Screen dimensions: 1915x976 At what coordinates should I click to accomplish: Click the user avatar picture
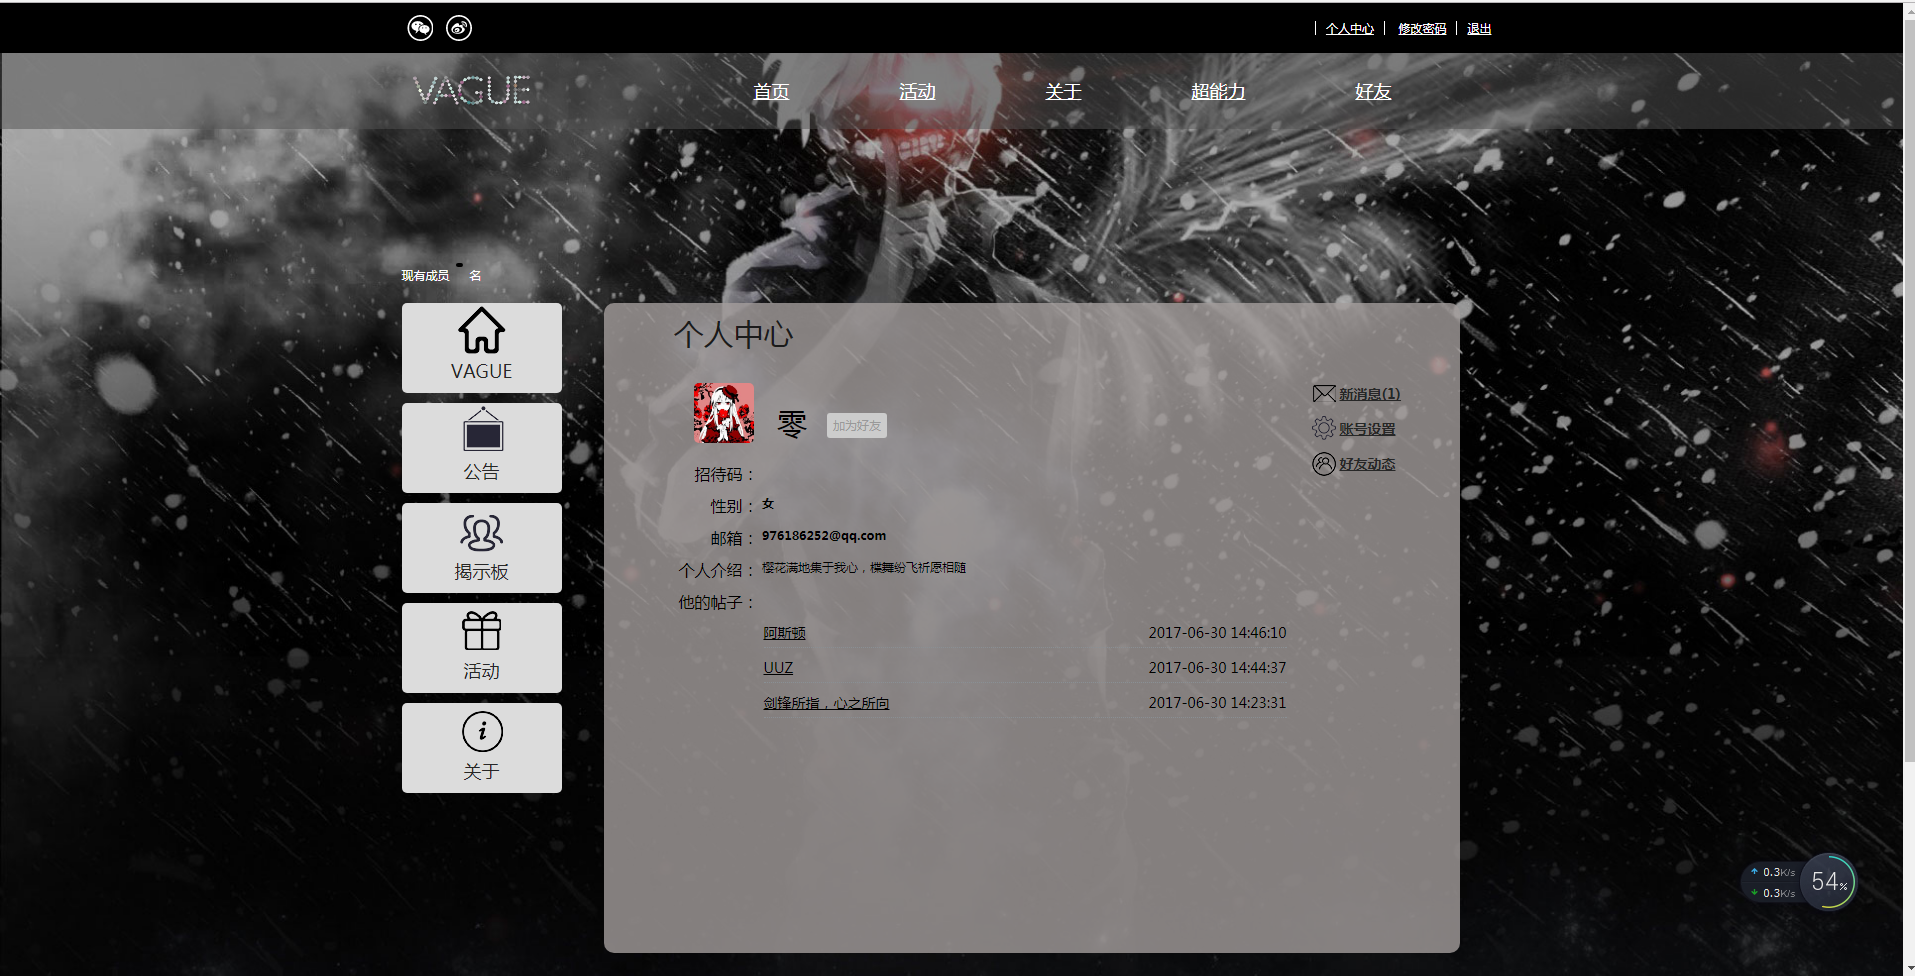click(x=724, y=413)
